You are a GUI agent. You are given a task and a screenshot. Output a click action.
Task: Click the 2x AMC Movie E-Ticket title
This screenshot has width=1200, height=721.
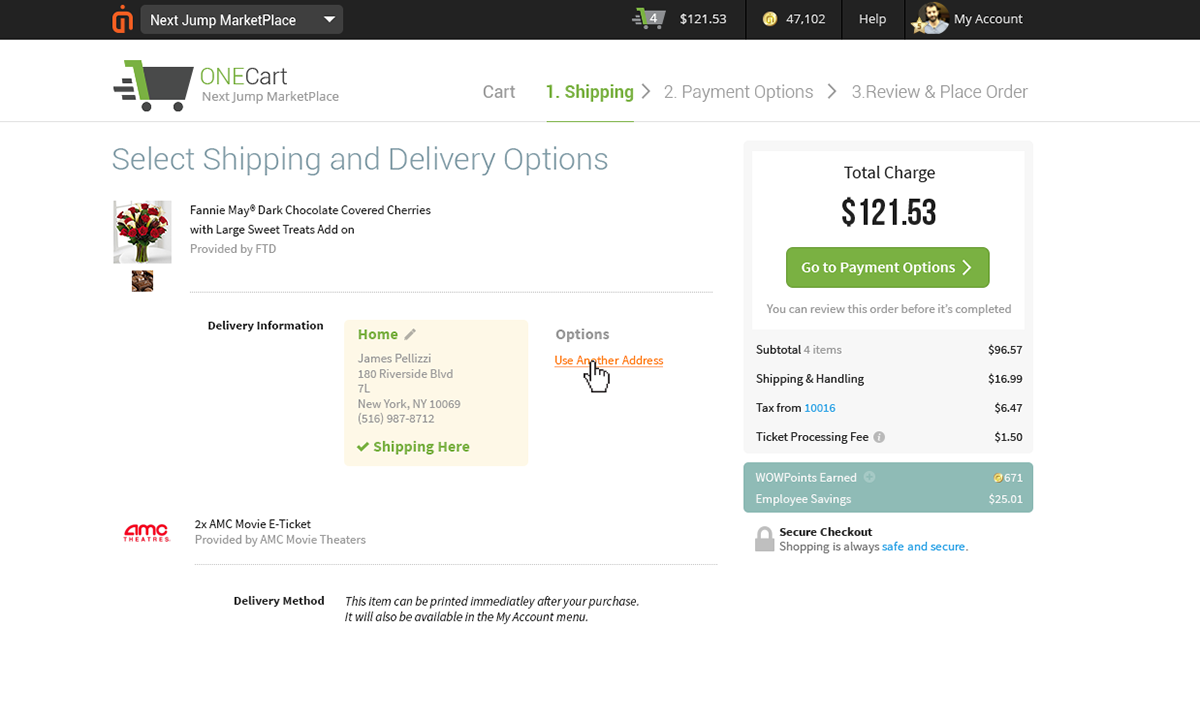(x=253, y=524)
